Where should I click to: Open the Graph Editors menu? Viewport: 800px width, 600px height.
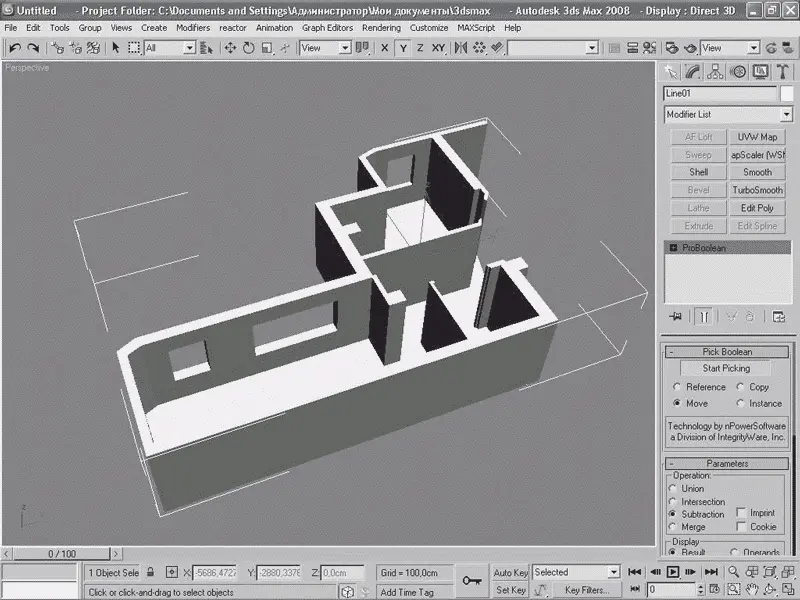(327, 28)
